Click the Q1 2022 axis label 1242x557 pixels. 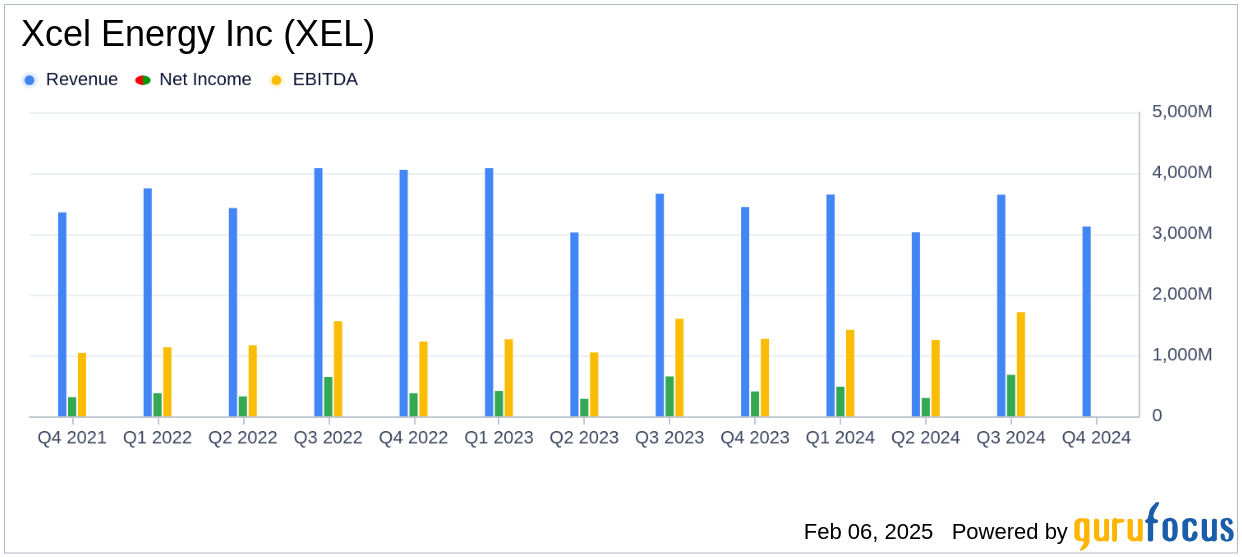coord(157,438)
